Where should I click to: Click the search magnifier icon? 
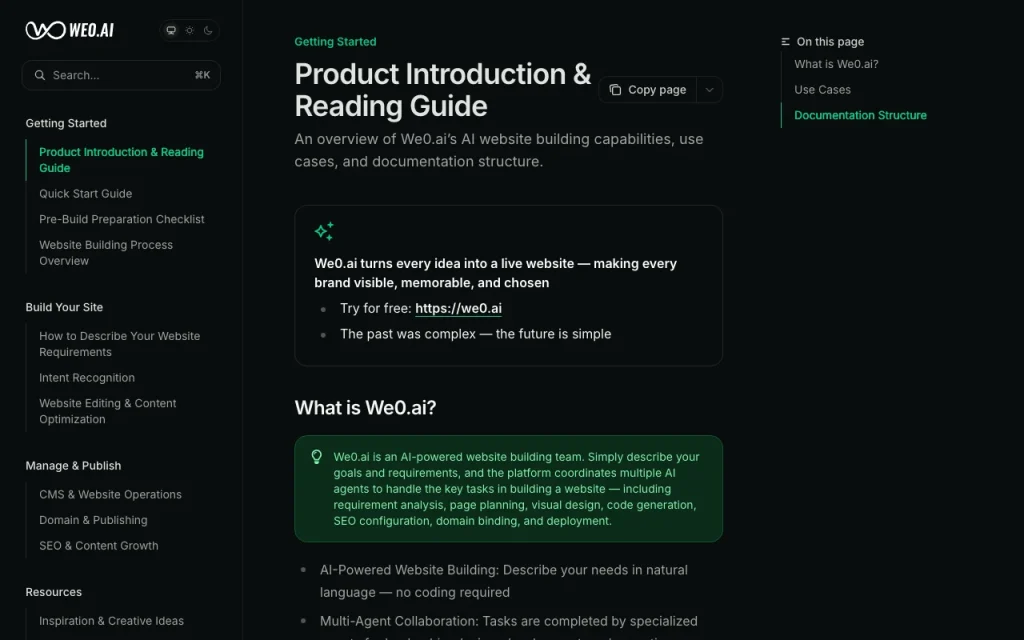pyautogui.click(x=40, y=75)
